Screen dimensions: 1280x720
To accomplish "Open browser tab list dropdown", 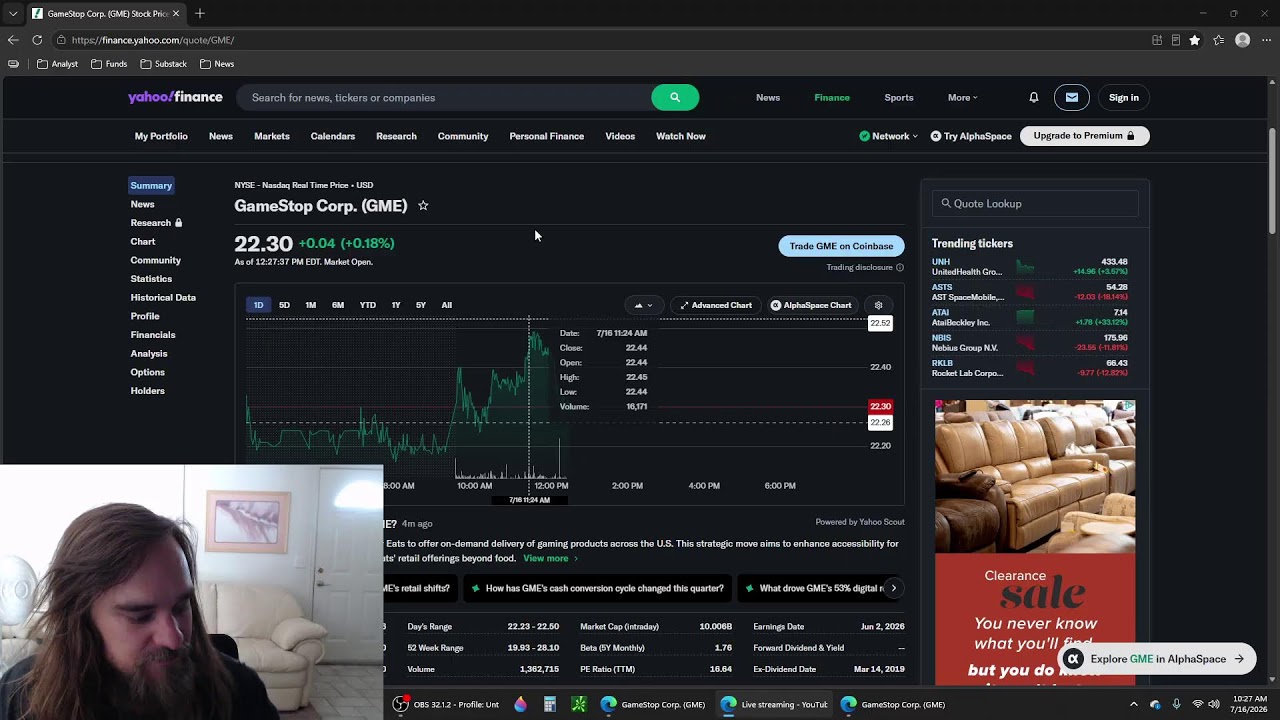I will coord(12,14).
